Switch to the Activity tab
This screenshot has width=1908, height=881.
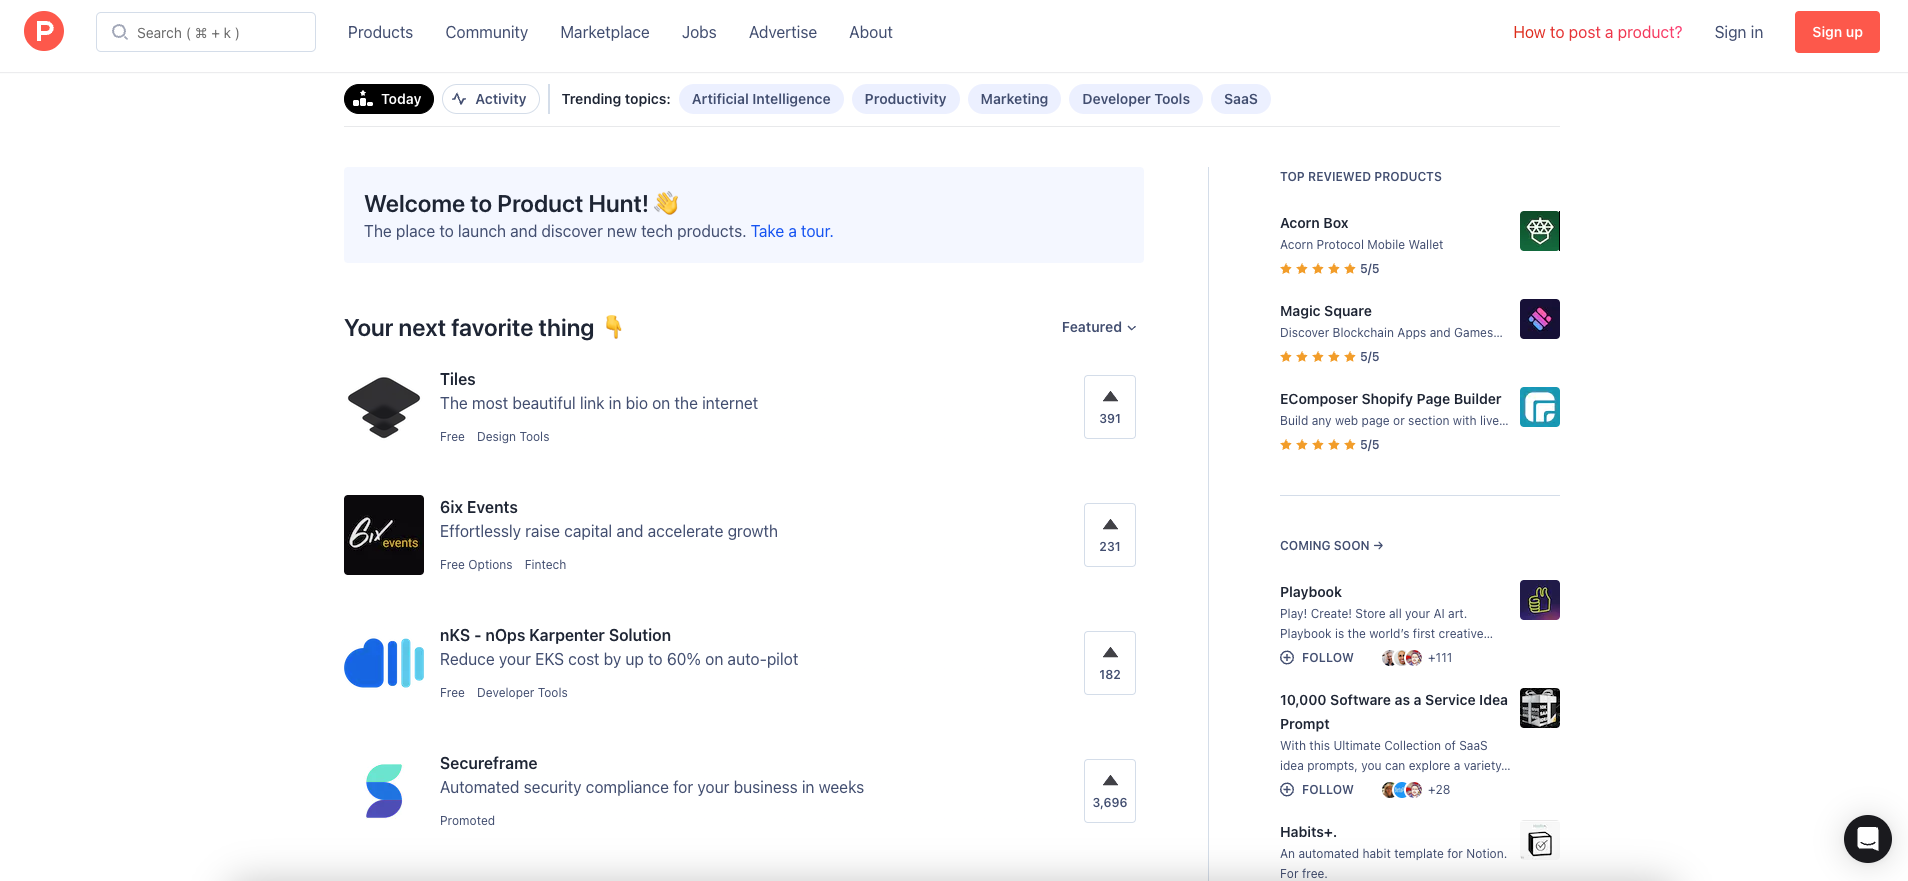tap(491, 99)
